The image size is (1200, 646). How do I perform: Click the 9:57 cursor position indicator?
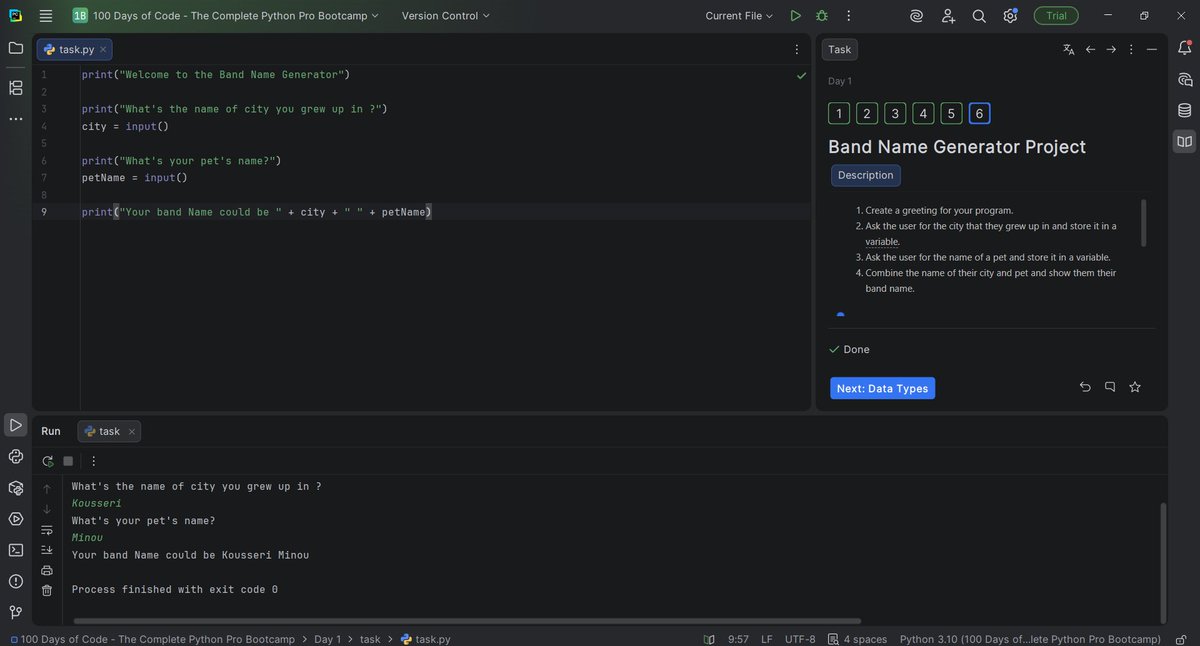(x=738, y=639)
